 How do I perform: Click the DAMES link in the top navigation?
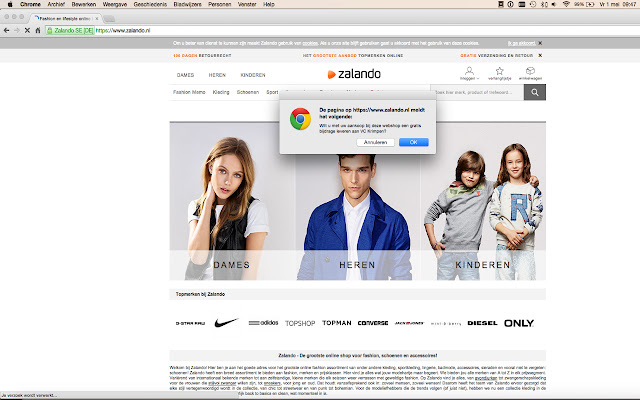pos(185,75)
